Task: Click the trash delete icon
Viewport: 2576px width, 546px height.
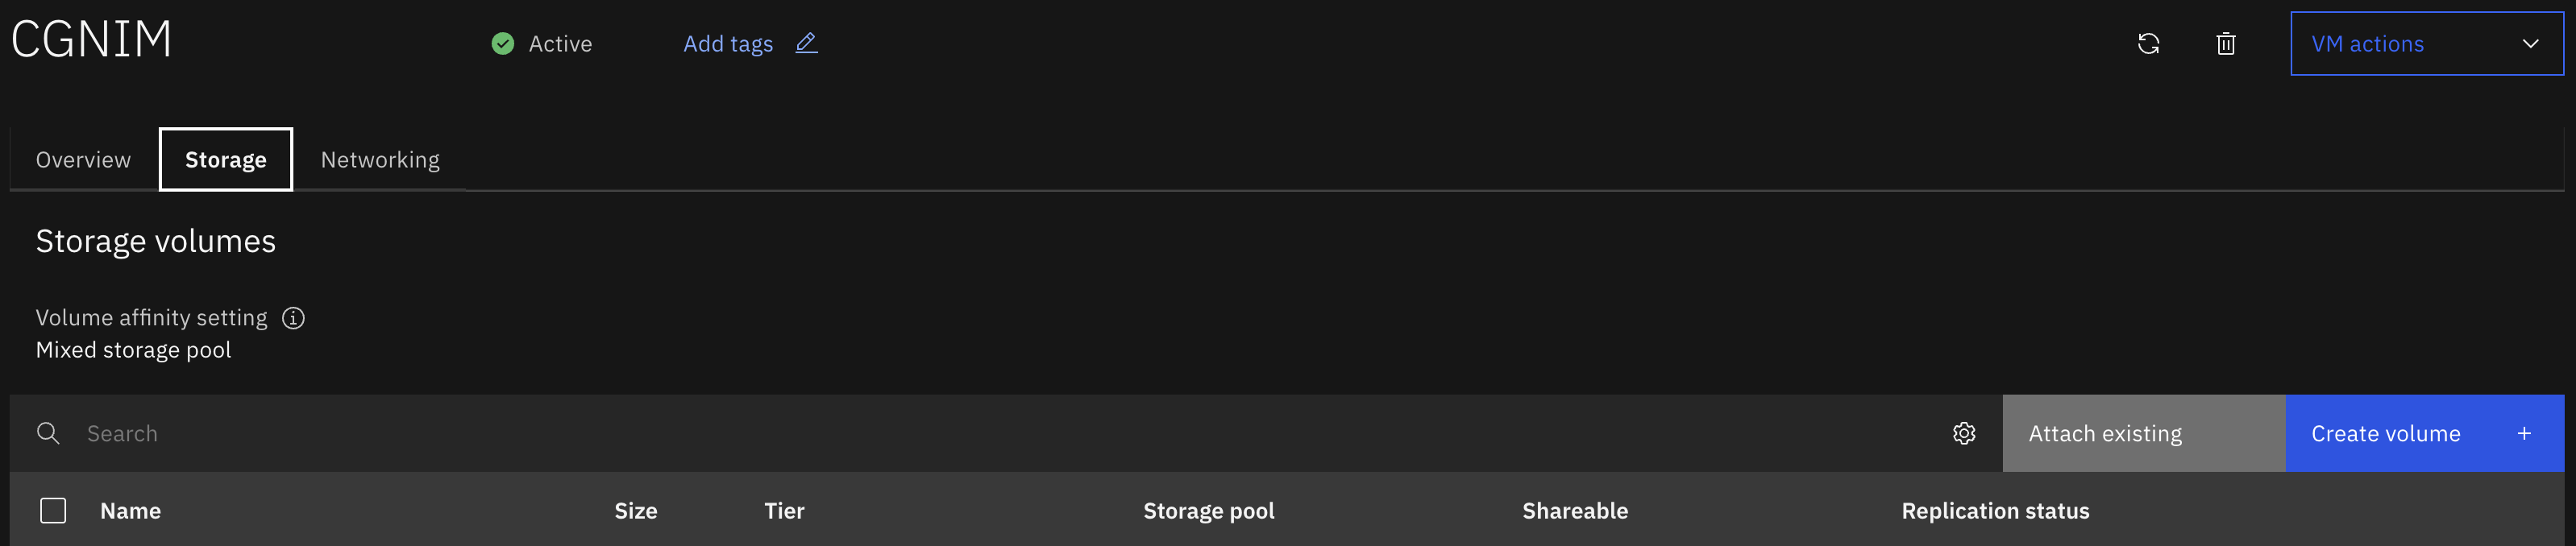Action: point(2225,44)
